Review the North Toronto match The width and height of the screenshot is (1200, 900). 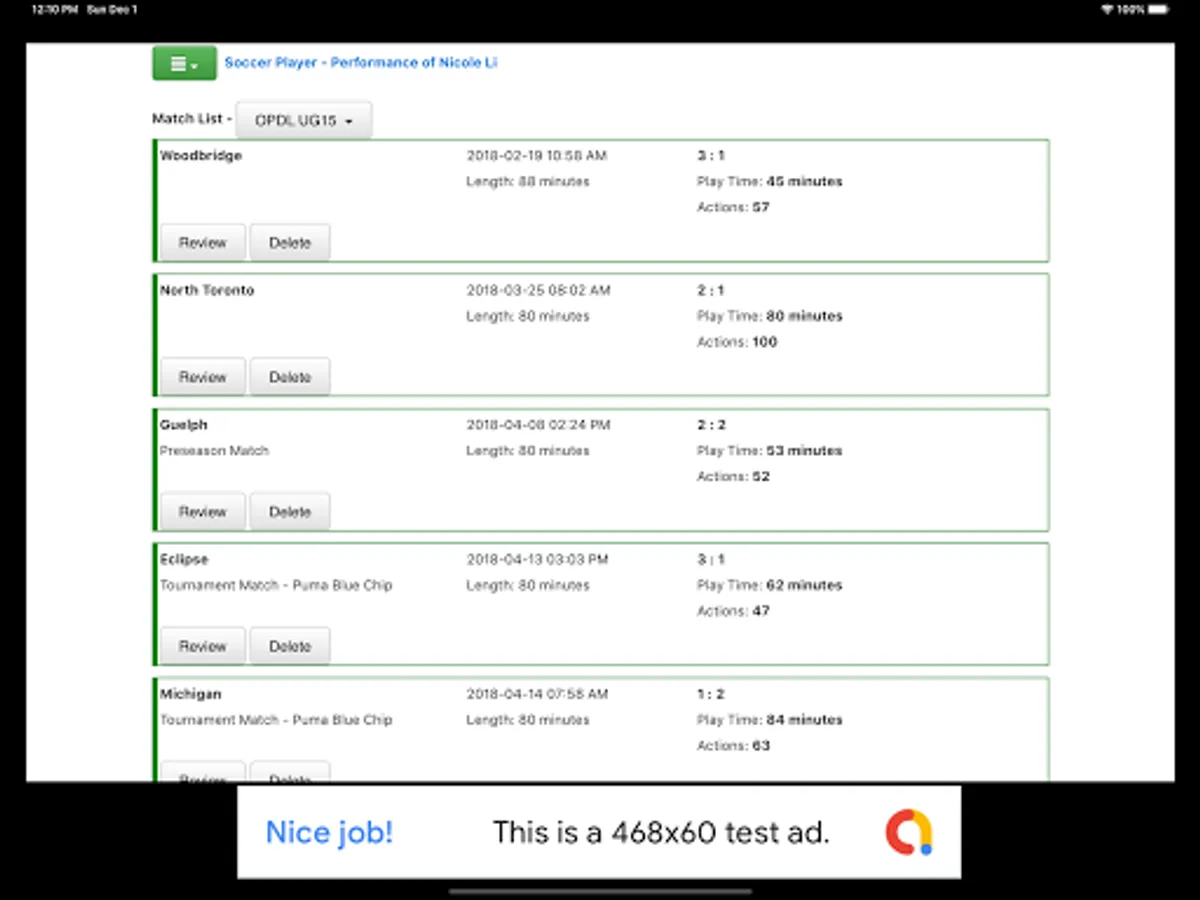point(202,376)
